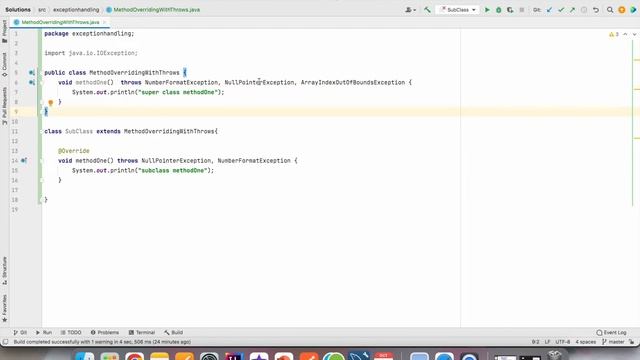
Task: Click the colorful toolbox icon at the toolbar end
Action: tap(633, 10)
